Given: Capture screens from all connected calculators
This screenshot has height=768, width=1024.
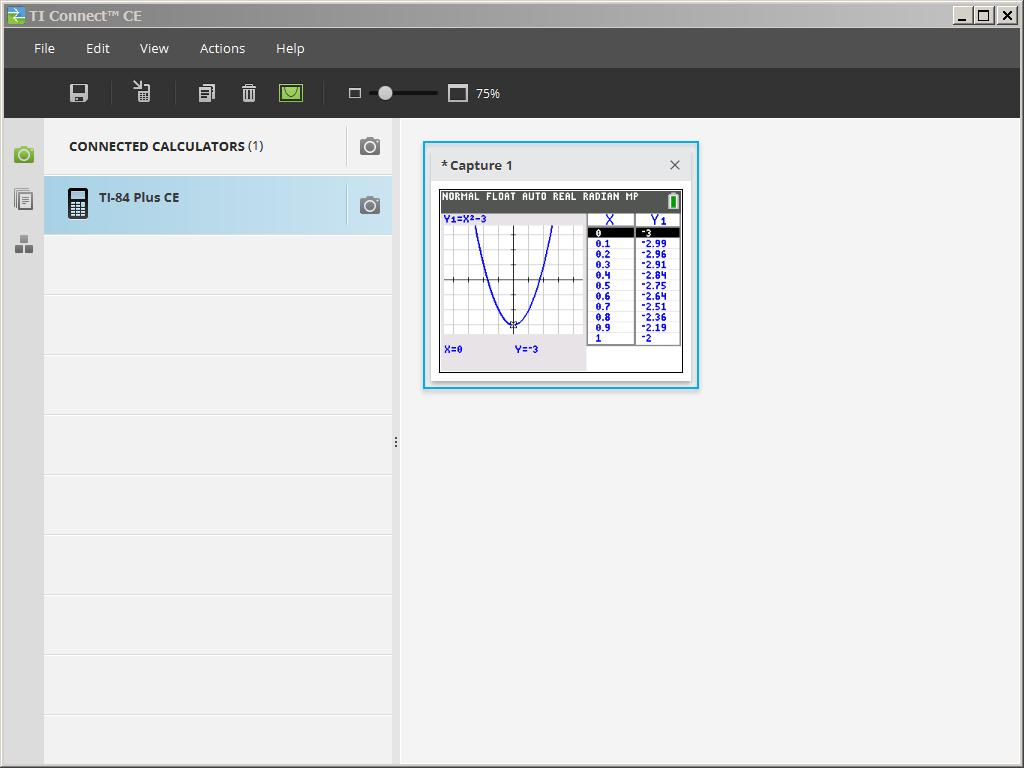Looking at the screenshot, I should point(370,146).
